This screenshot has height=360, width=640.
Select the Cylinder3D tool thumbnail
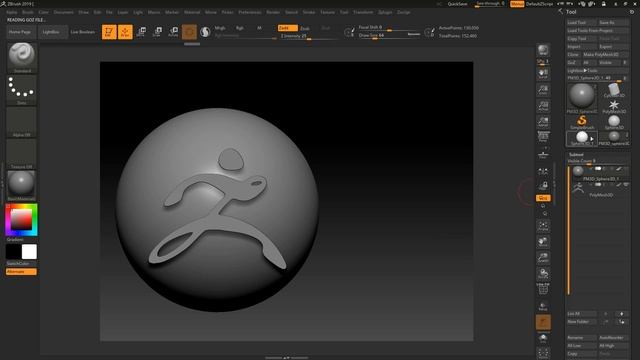(613, 91)
